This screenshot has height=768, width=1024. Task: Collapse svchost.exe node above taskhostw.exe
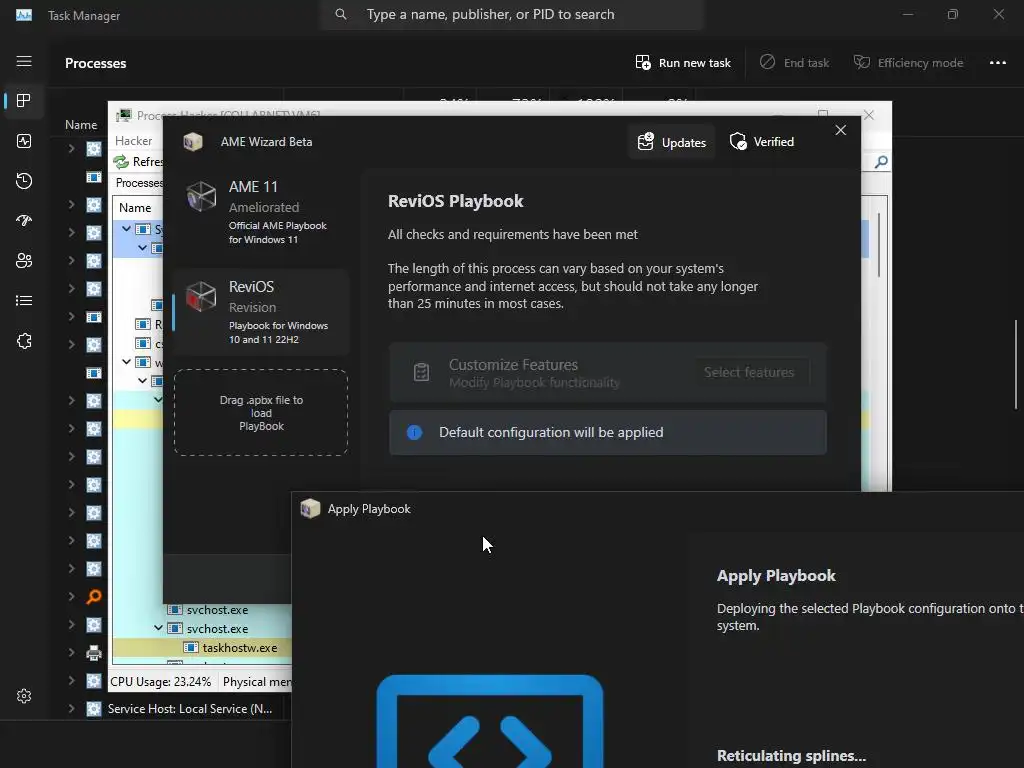pyautogui.click(x=158, y=628)
